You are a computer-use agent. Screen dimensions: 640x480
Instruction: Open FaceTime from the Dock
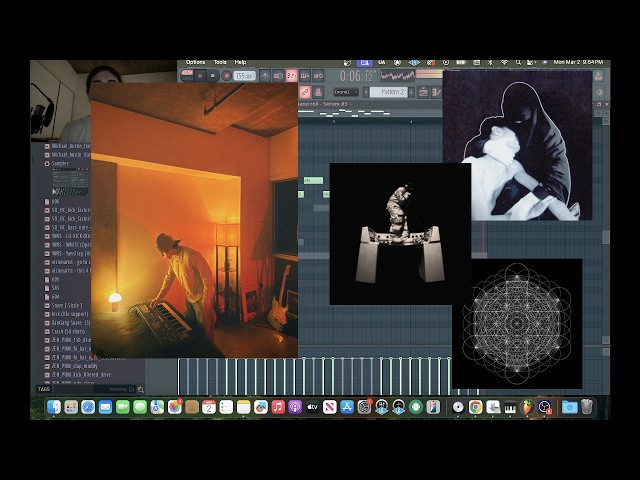123,407
